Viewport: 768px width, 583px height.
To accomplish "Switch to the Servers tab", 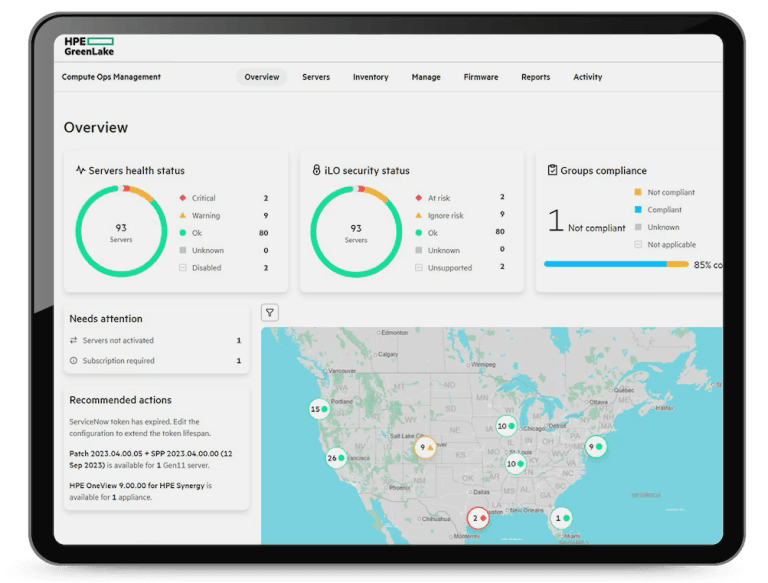I will (x=316, y=77).
